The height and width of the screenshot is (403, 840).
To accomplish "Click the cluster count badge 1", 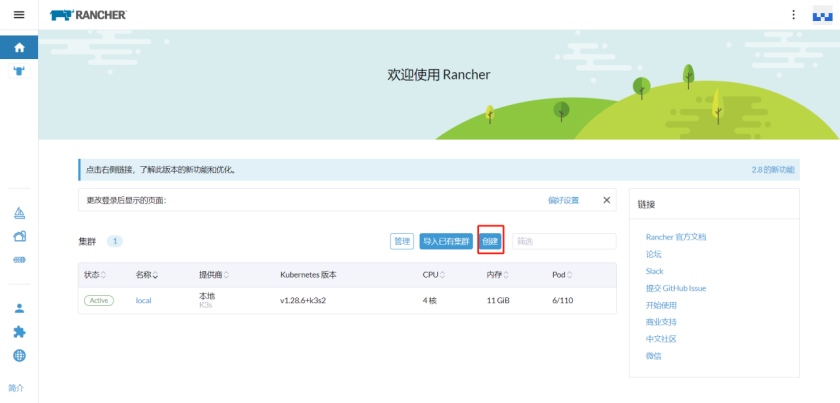I will click(x=115, y=242).
